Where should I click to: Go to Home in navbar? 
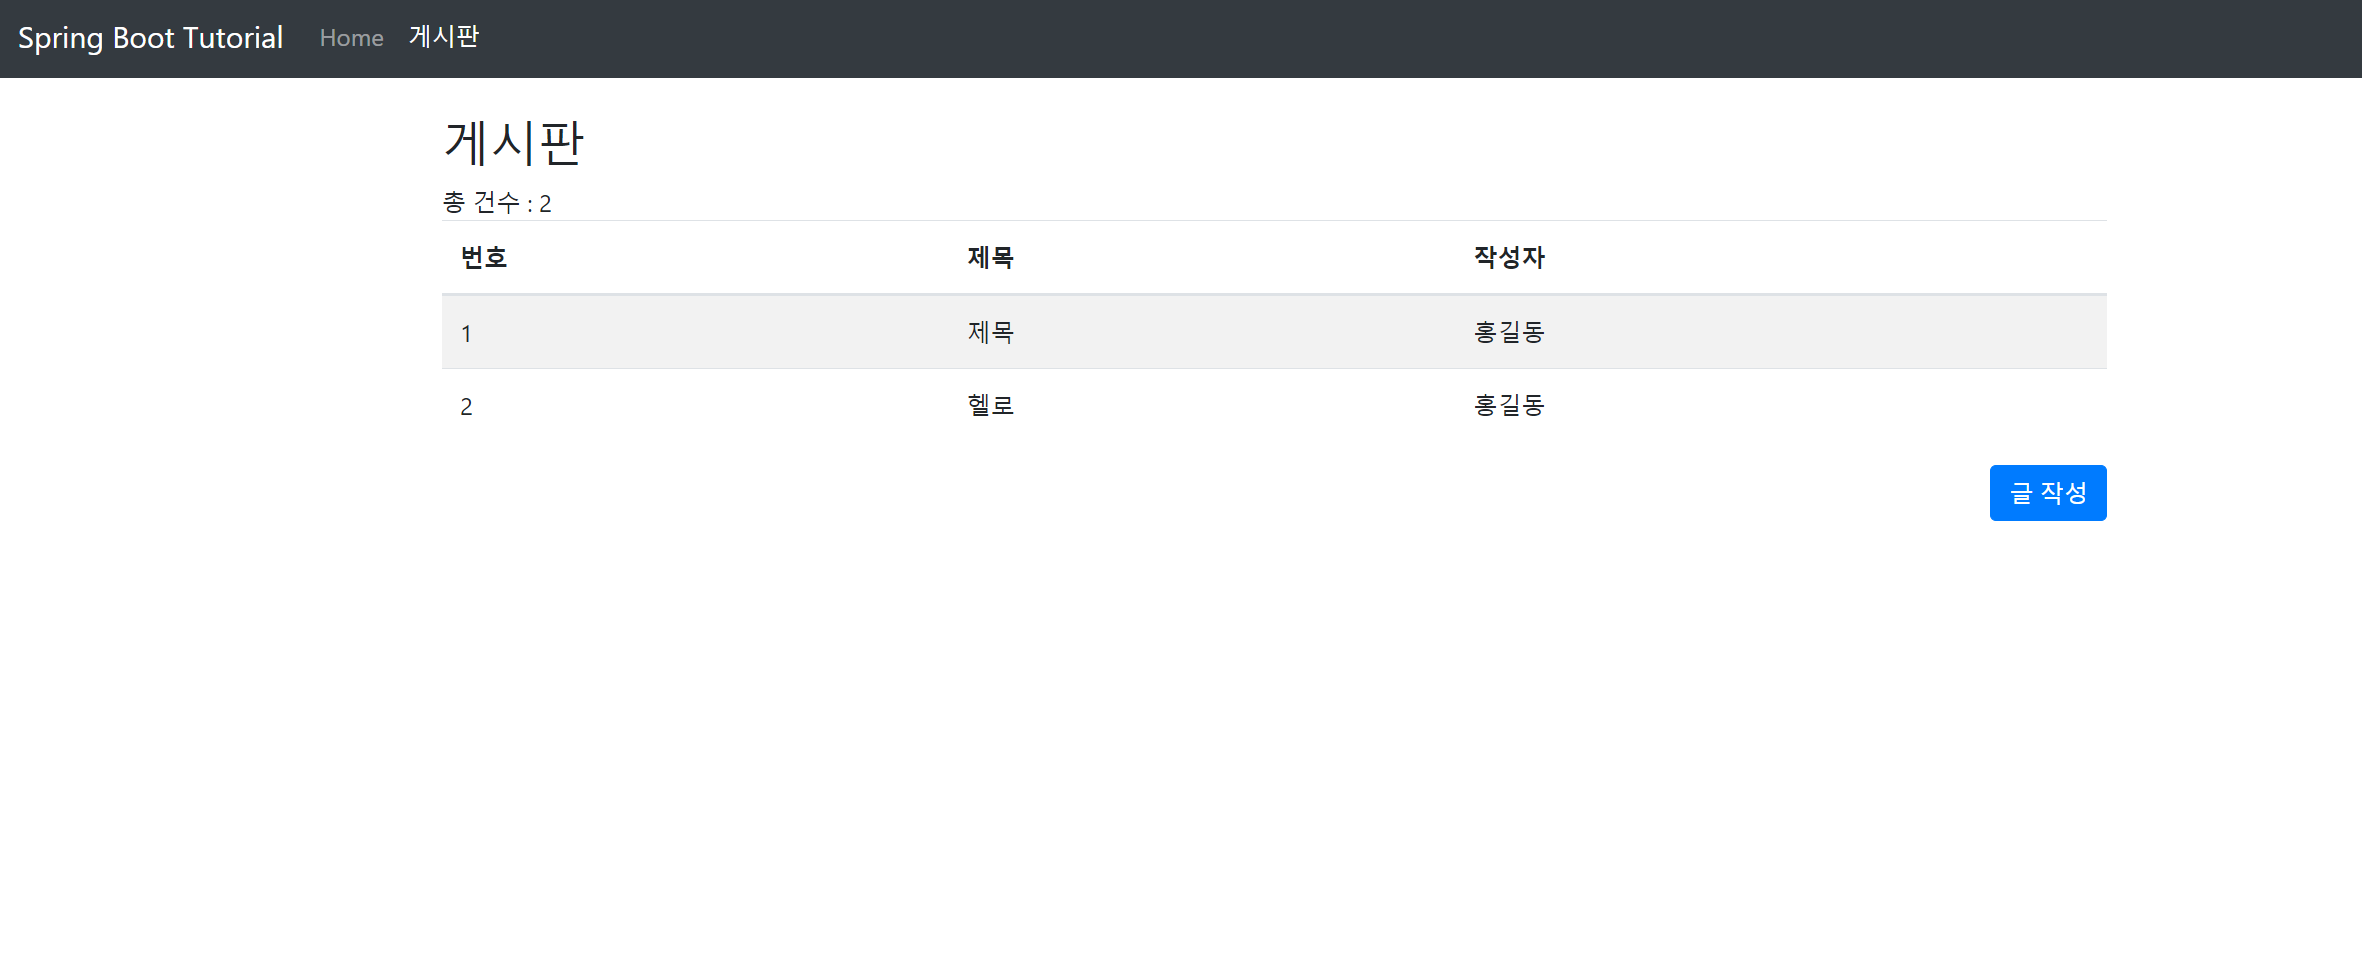(352, 38)
